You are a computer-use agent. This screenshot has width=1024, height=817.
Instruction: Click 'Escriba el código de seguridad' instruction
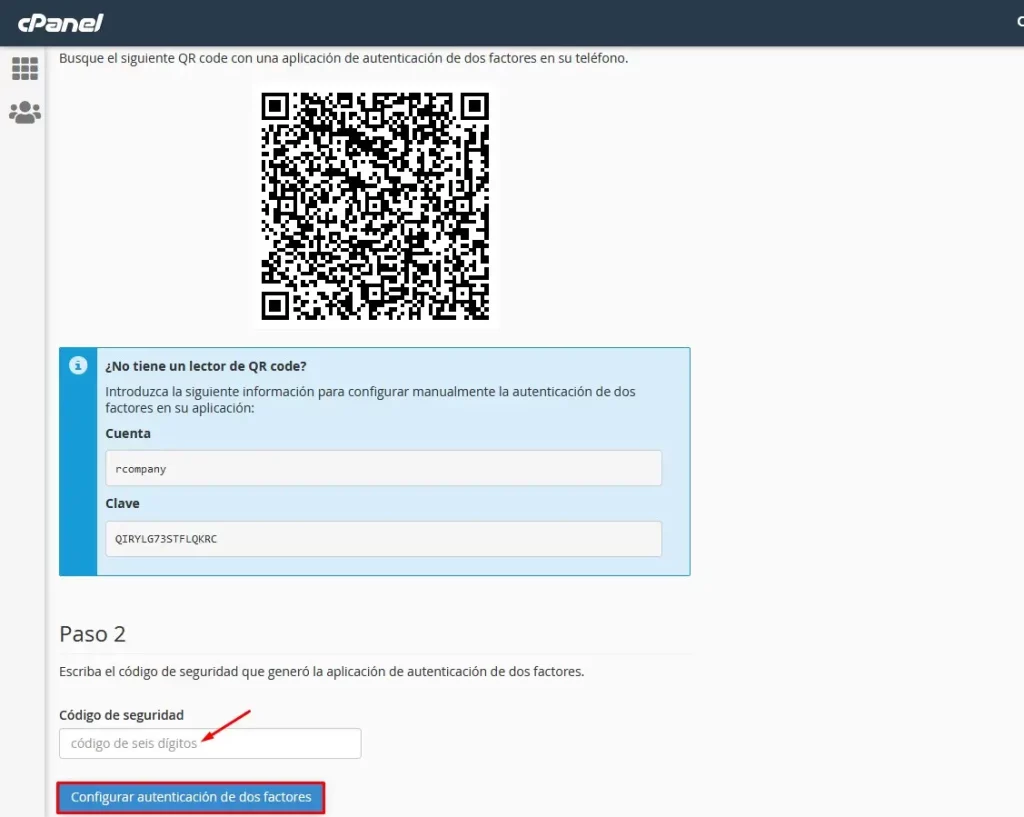[321, 671]
